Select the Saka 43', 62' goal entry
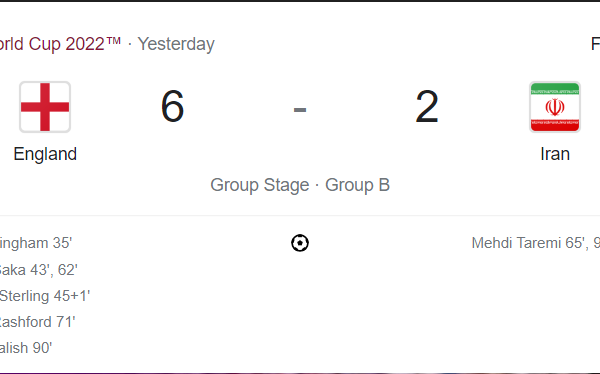The width and height of the screenshot is (600, 374). point(39,270)
